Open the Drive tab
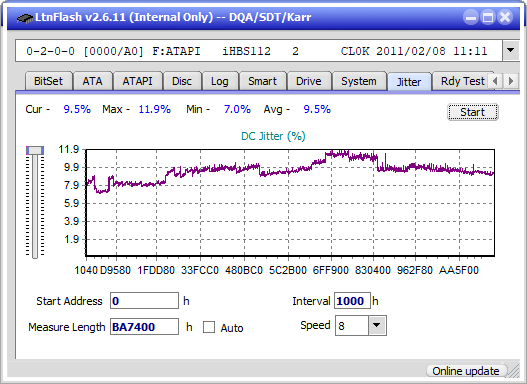Screen dimensions: 527x384 coord(309,81)
